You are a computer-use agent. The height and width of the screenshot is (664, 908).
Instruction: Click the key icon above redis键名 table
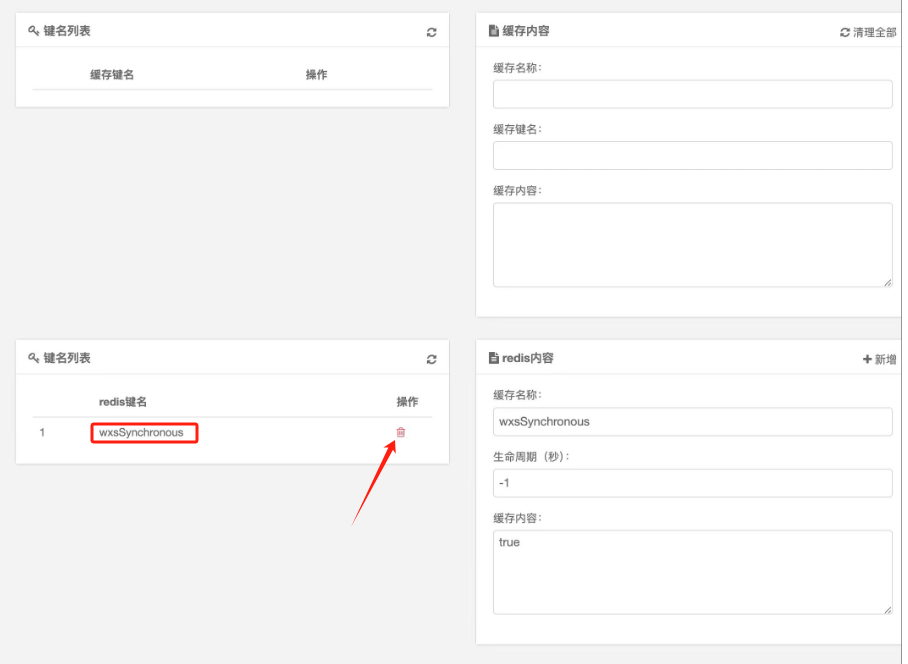pyautogui.click(x=34, y=358)
